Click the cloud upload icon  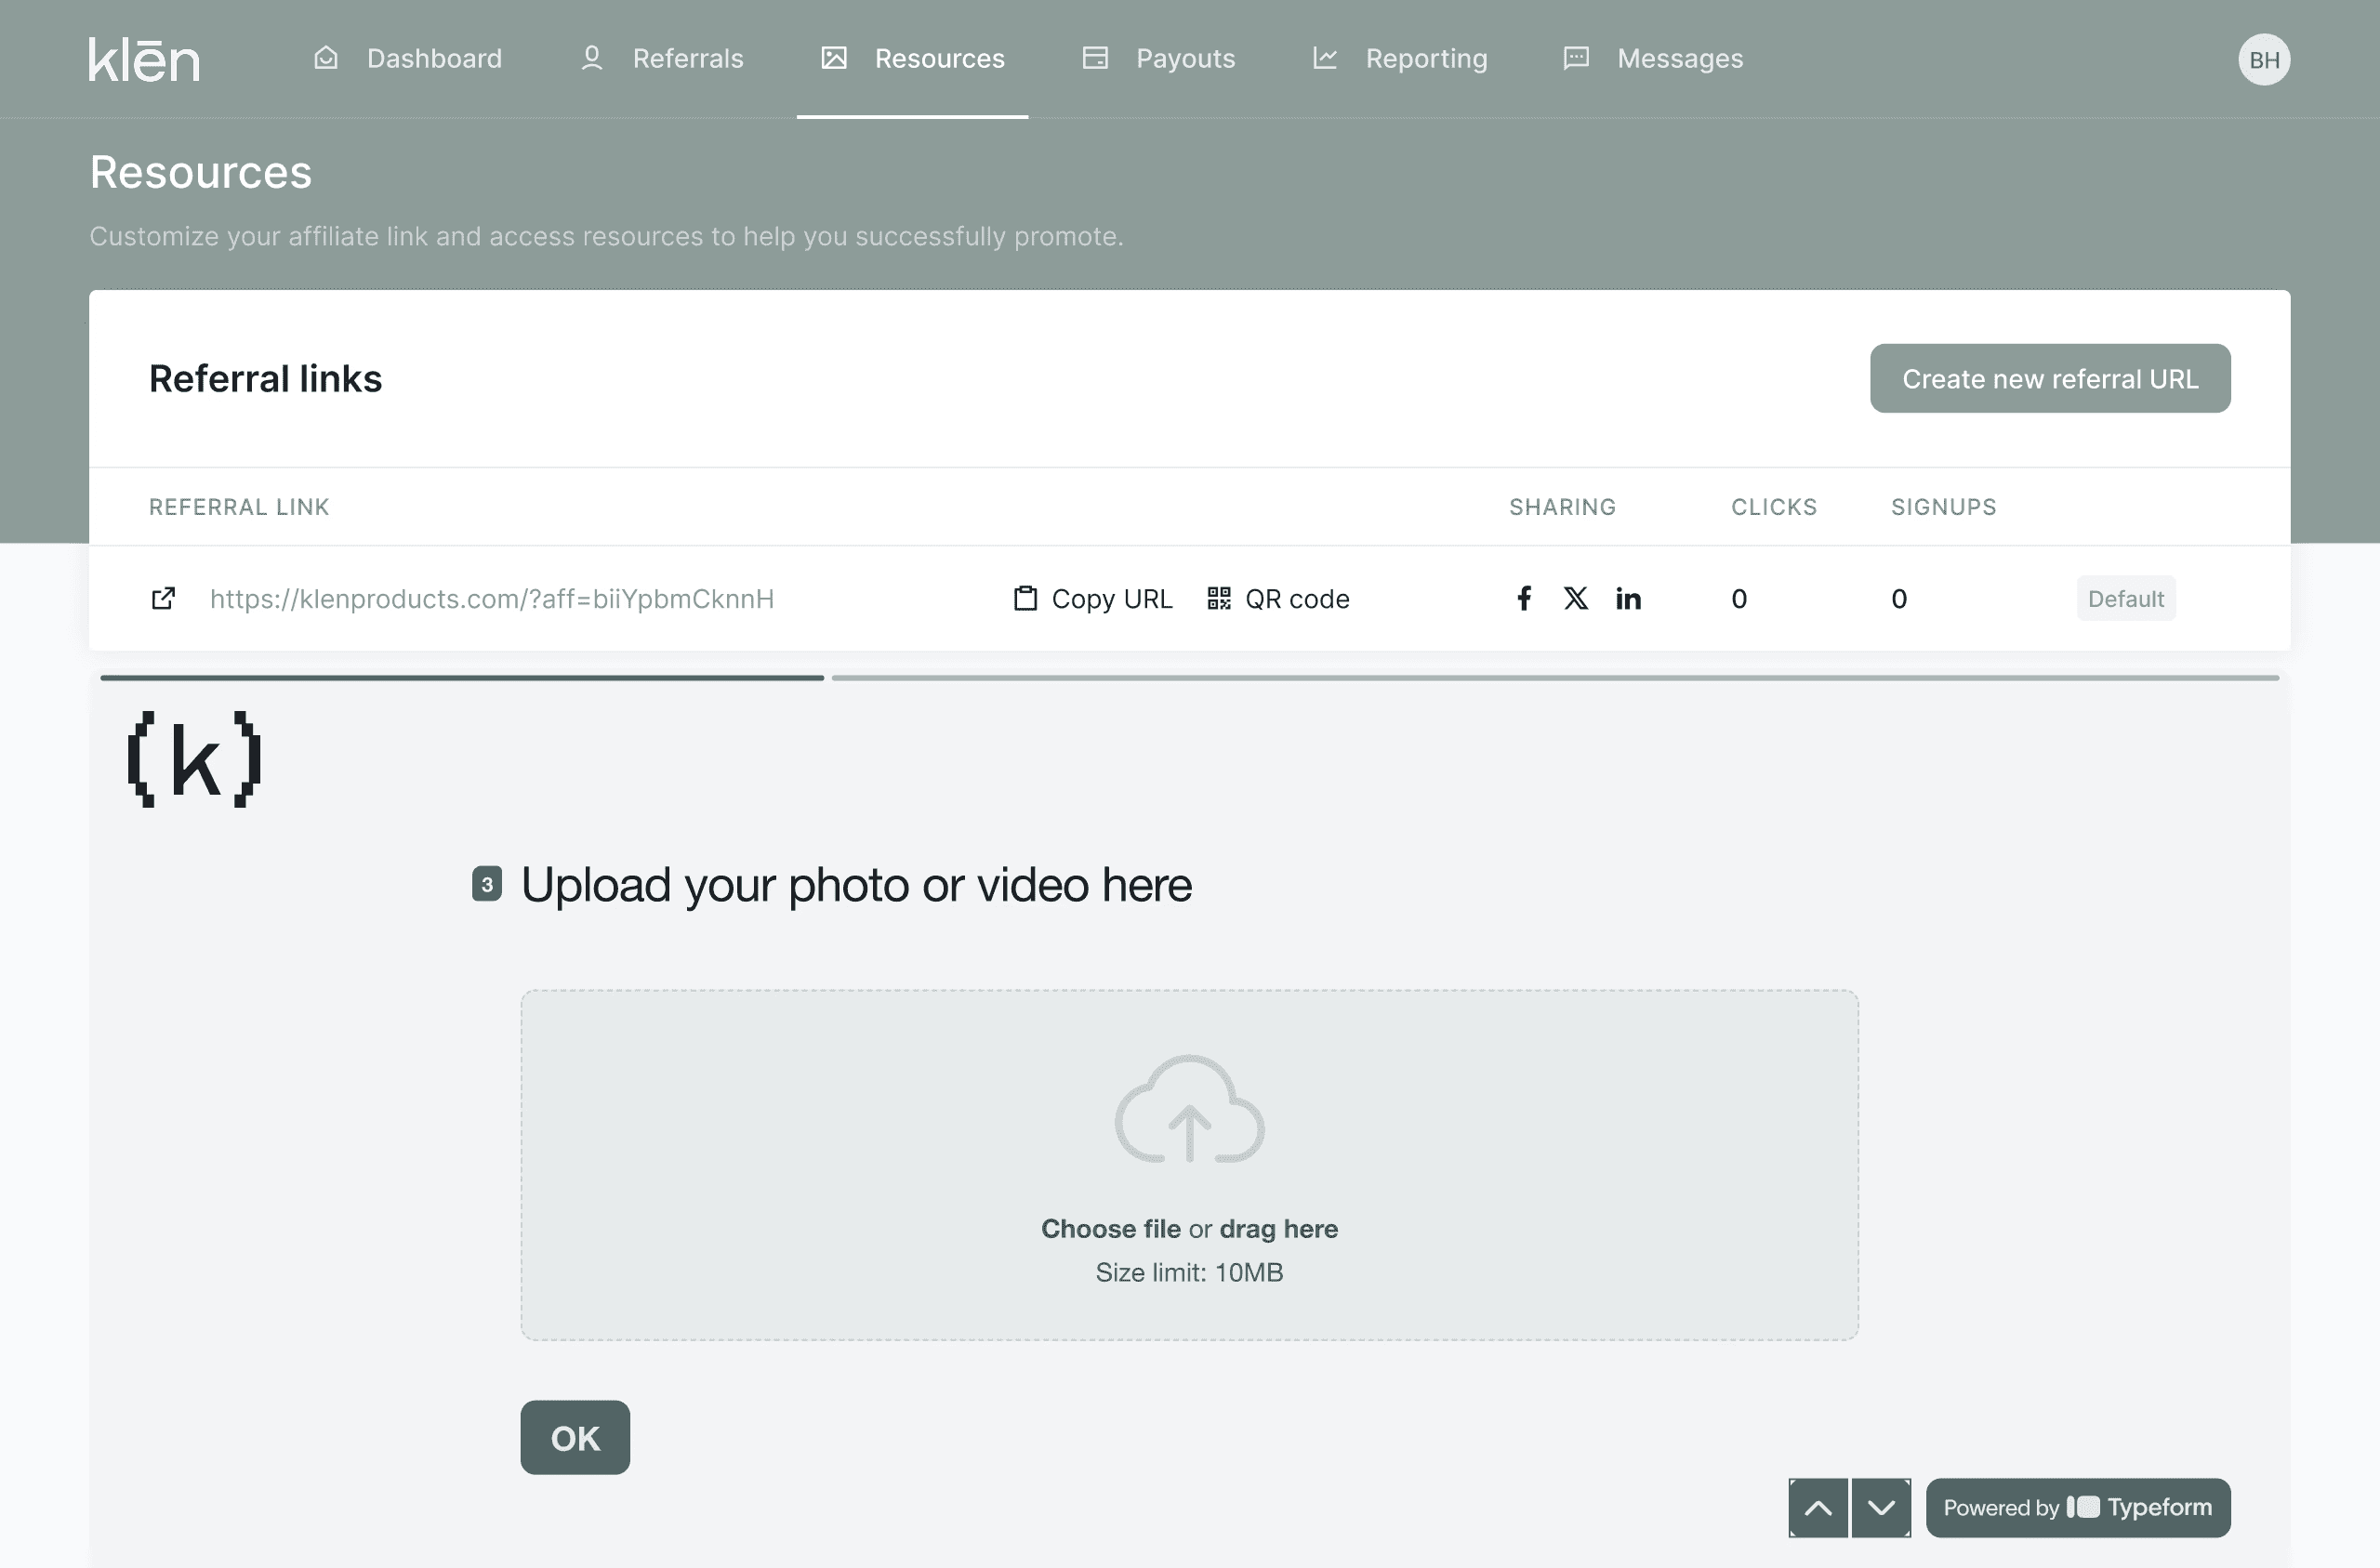click(1189, 1109)
